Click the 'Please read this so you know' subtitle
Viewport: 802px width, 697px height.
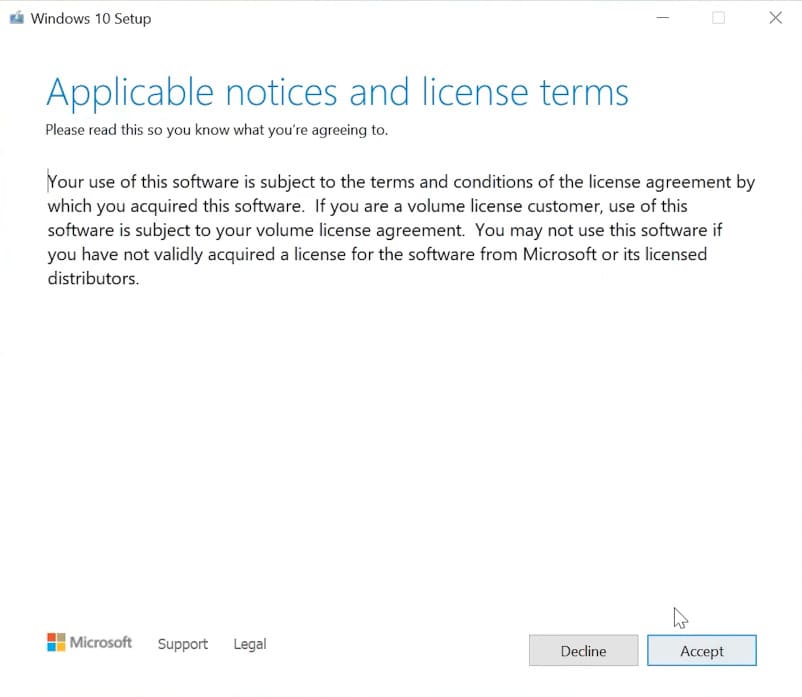click(216, 130)
